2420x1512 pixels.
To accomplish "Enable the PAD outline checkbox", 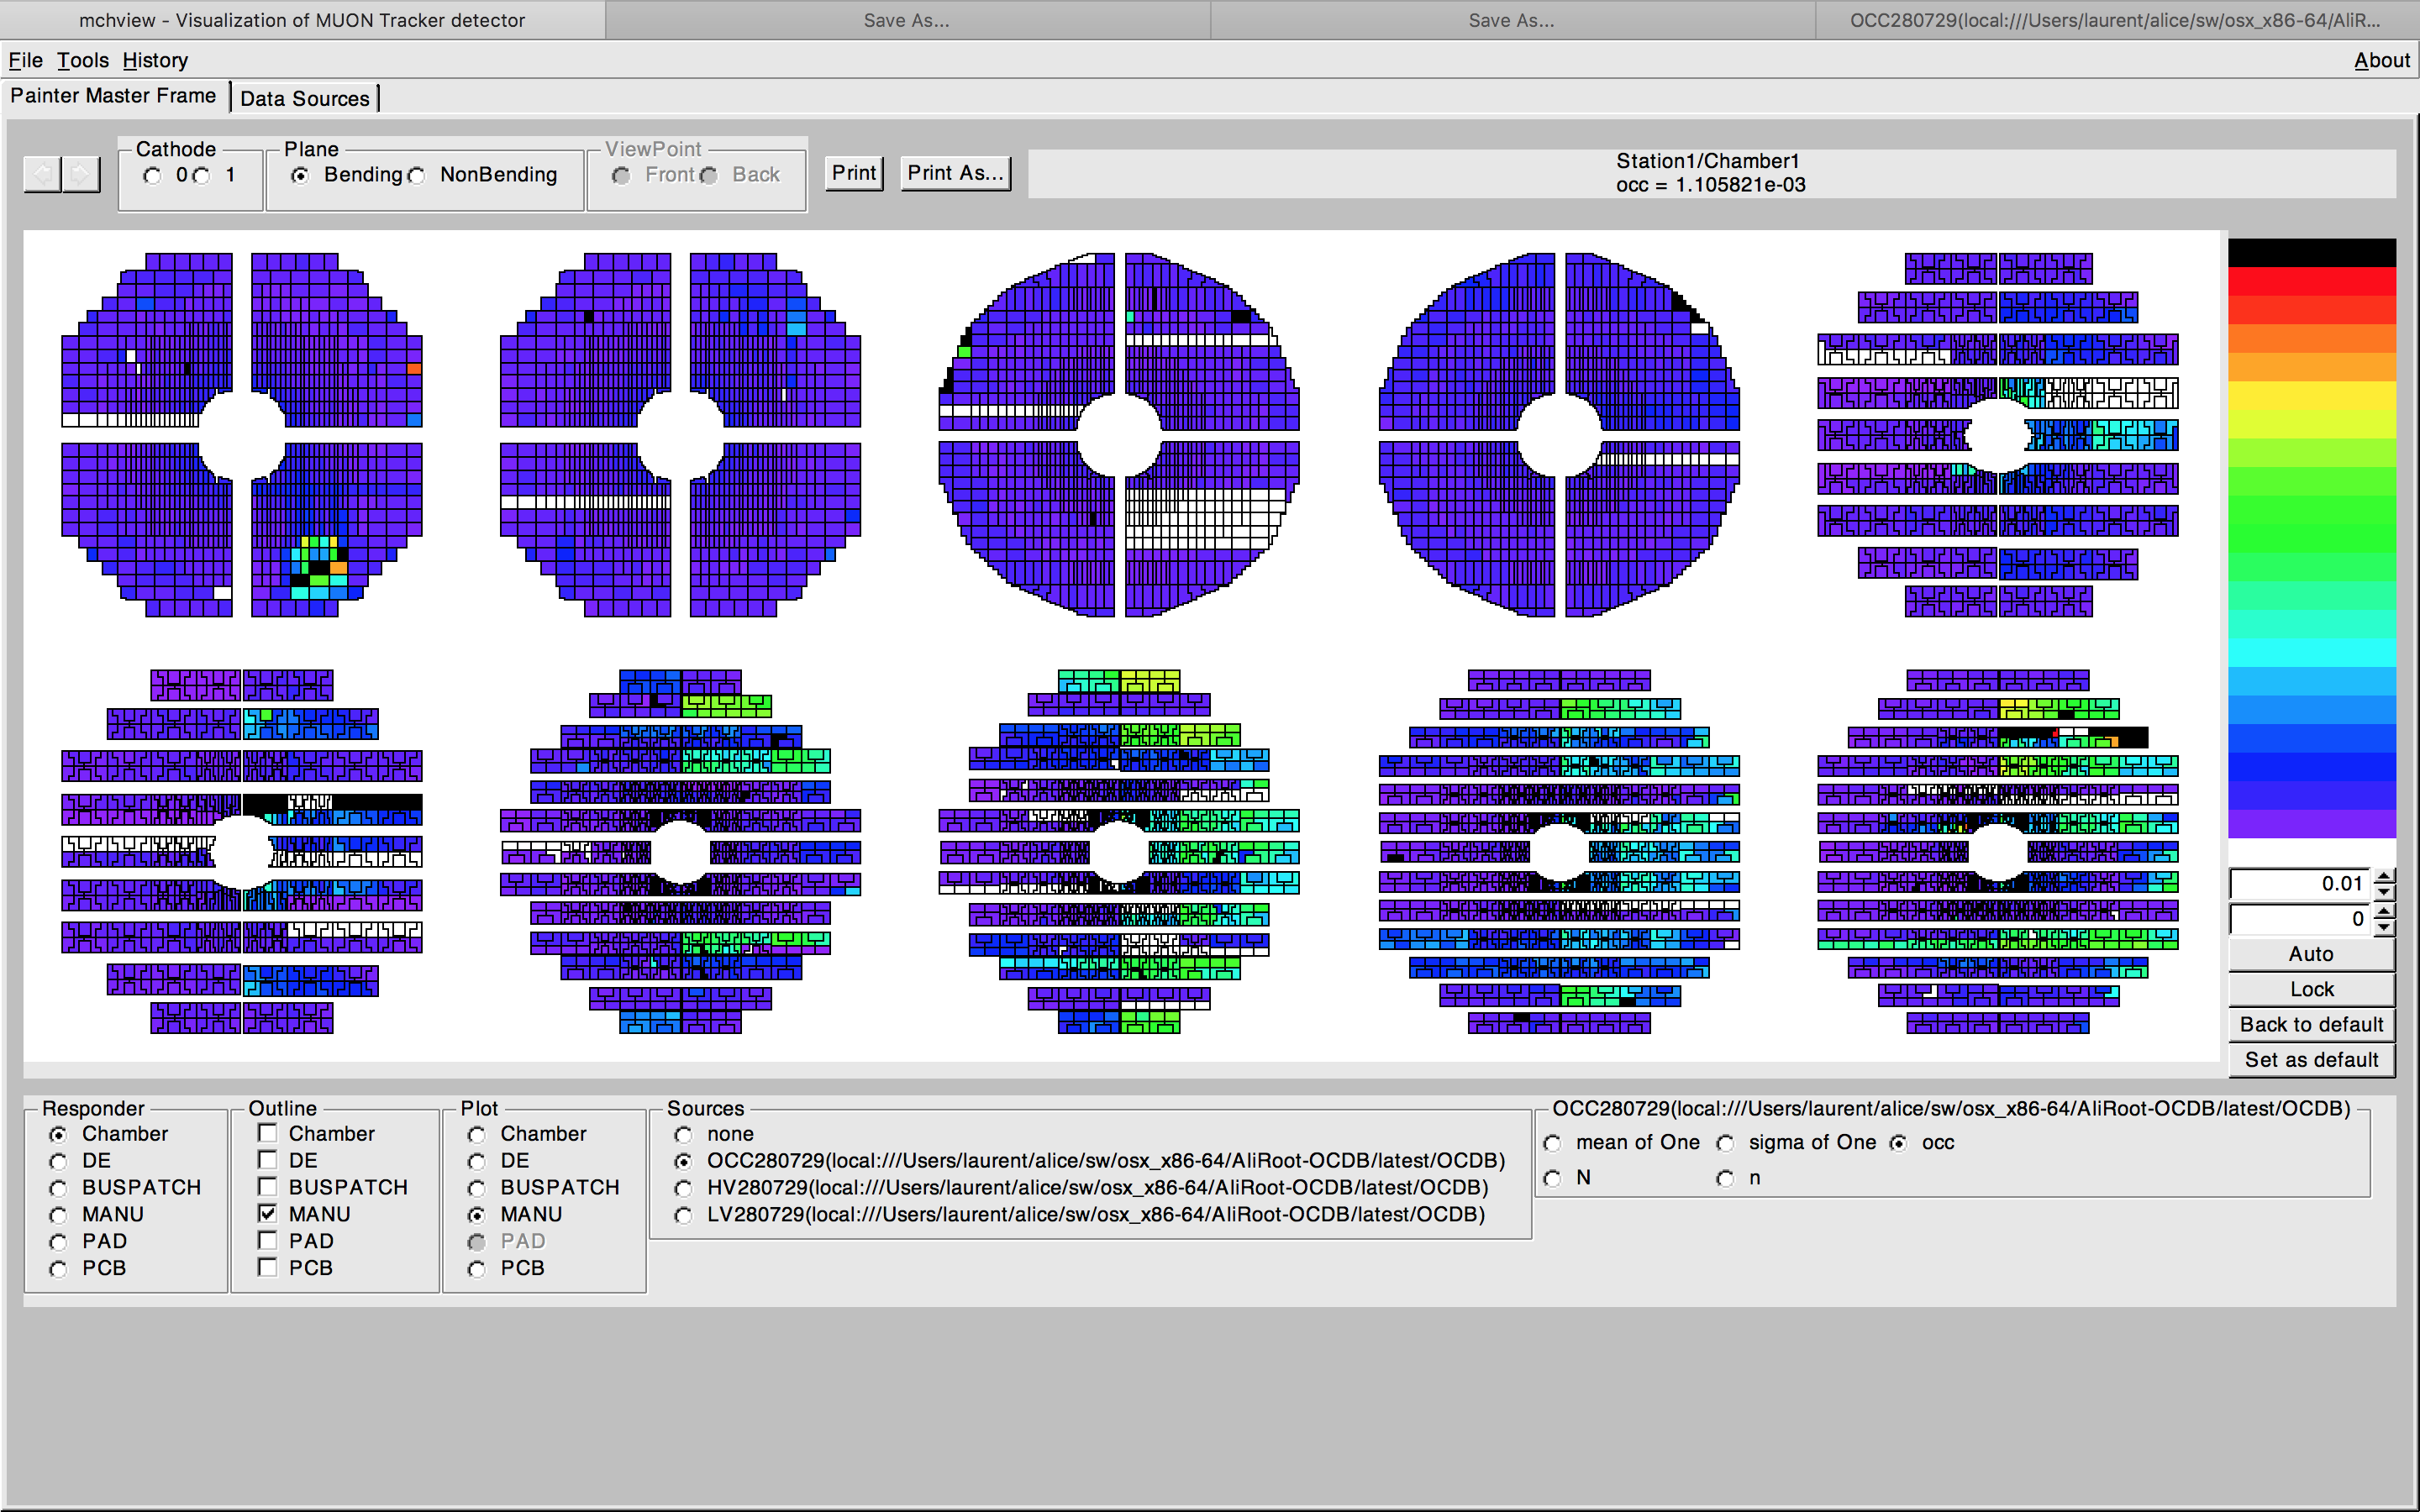I will (267, 1240).
